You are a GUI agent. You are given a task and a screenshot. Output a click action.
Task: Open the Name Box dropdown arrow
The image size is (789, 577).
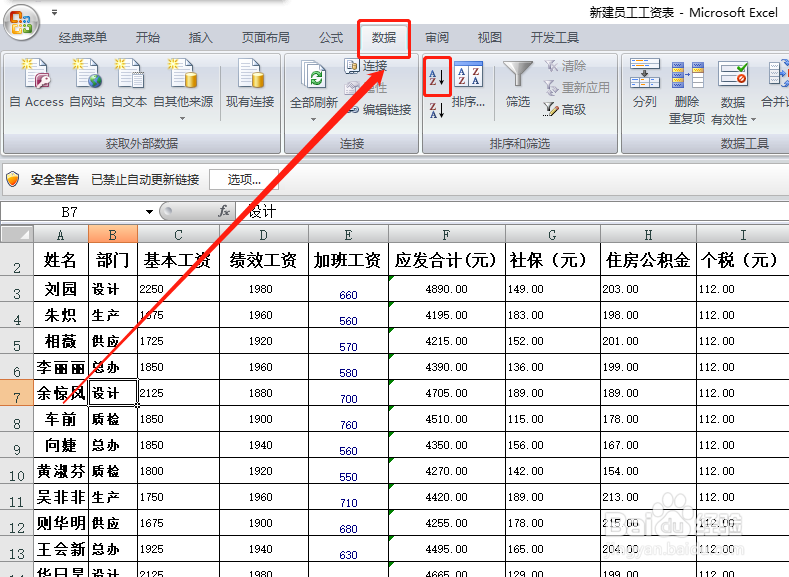[149, 212]
